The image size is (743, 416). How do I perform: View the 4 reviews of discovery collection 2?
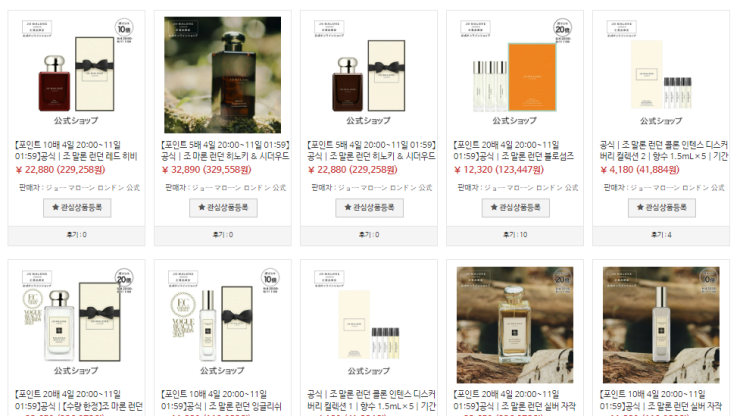coord(661,235)
